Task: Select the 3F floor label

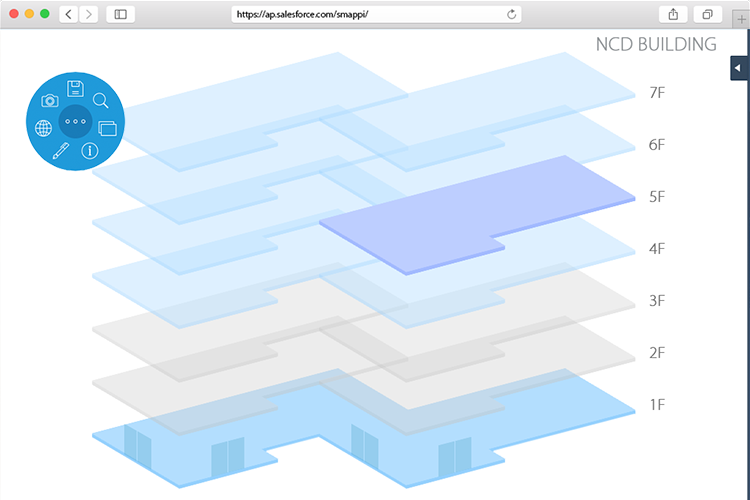Action: point(657,300)
